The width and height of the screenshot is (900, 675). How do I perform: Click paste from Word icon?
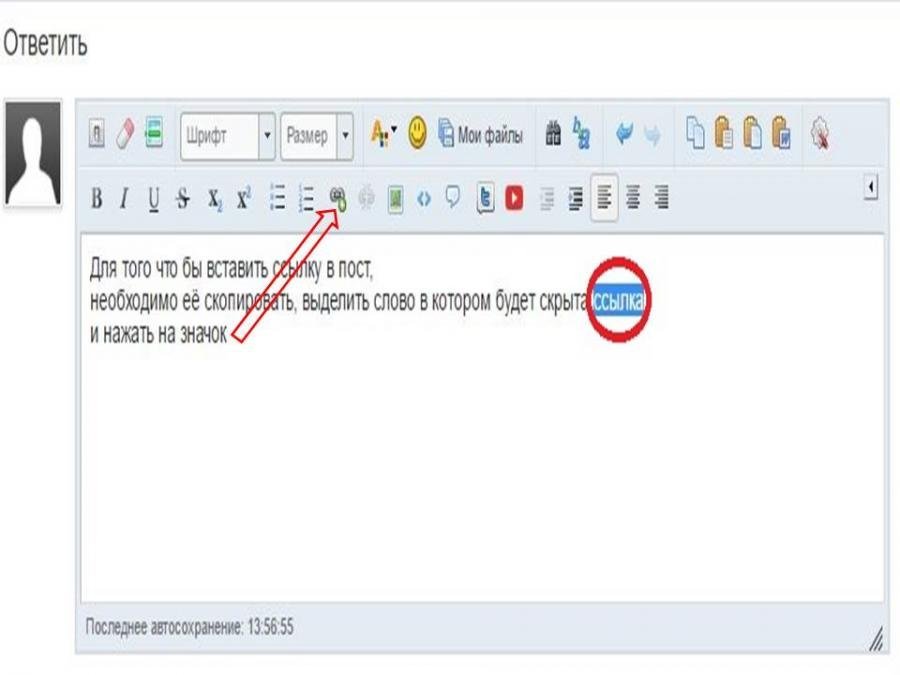pos(781,133)
